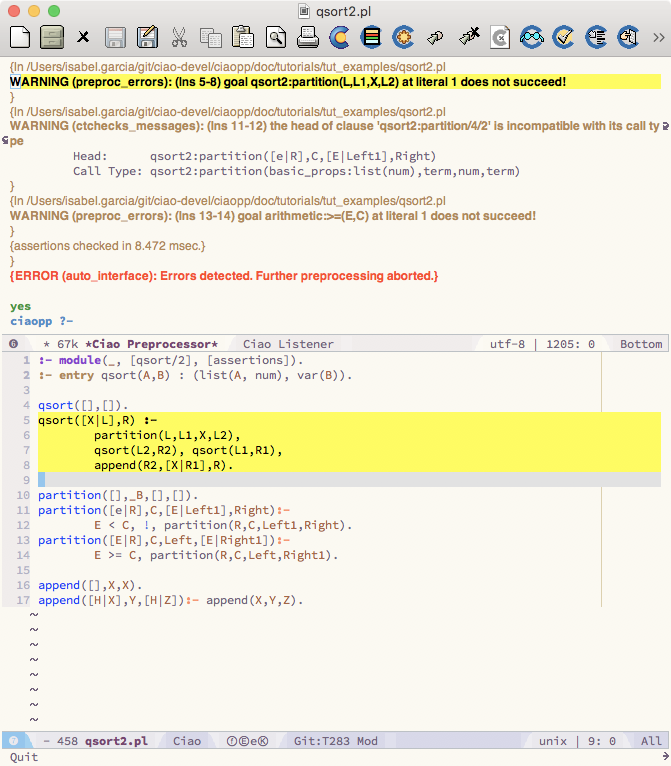Click the glasses Ciao toolbar icon

[x=531, y=38]
